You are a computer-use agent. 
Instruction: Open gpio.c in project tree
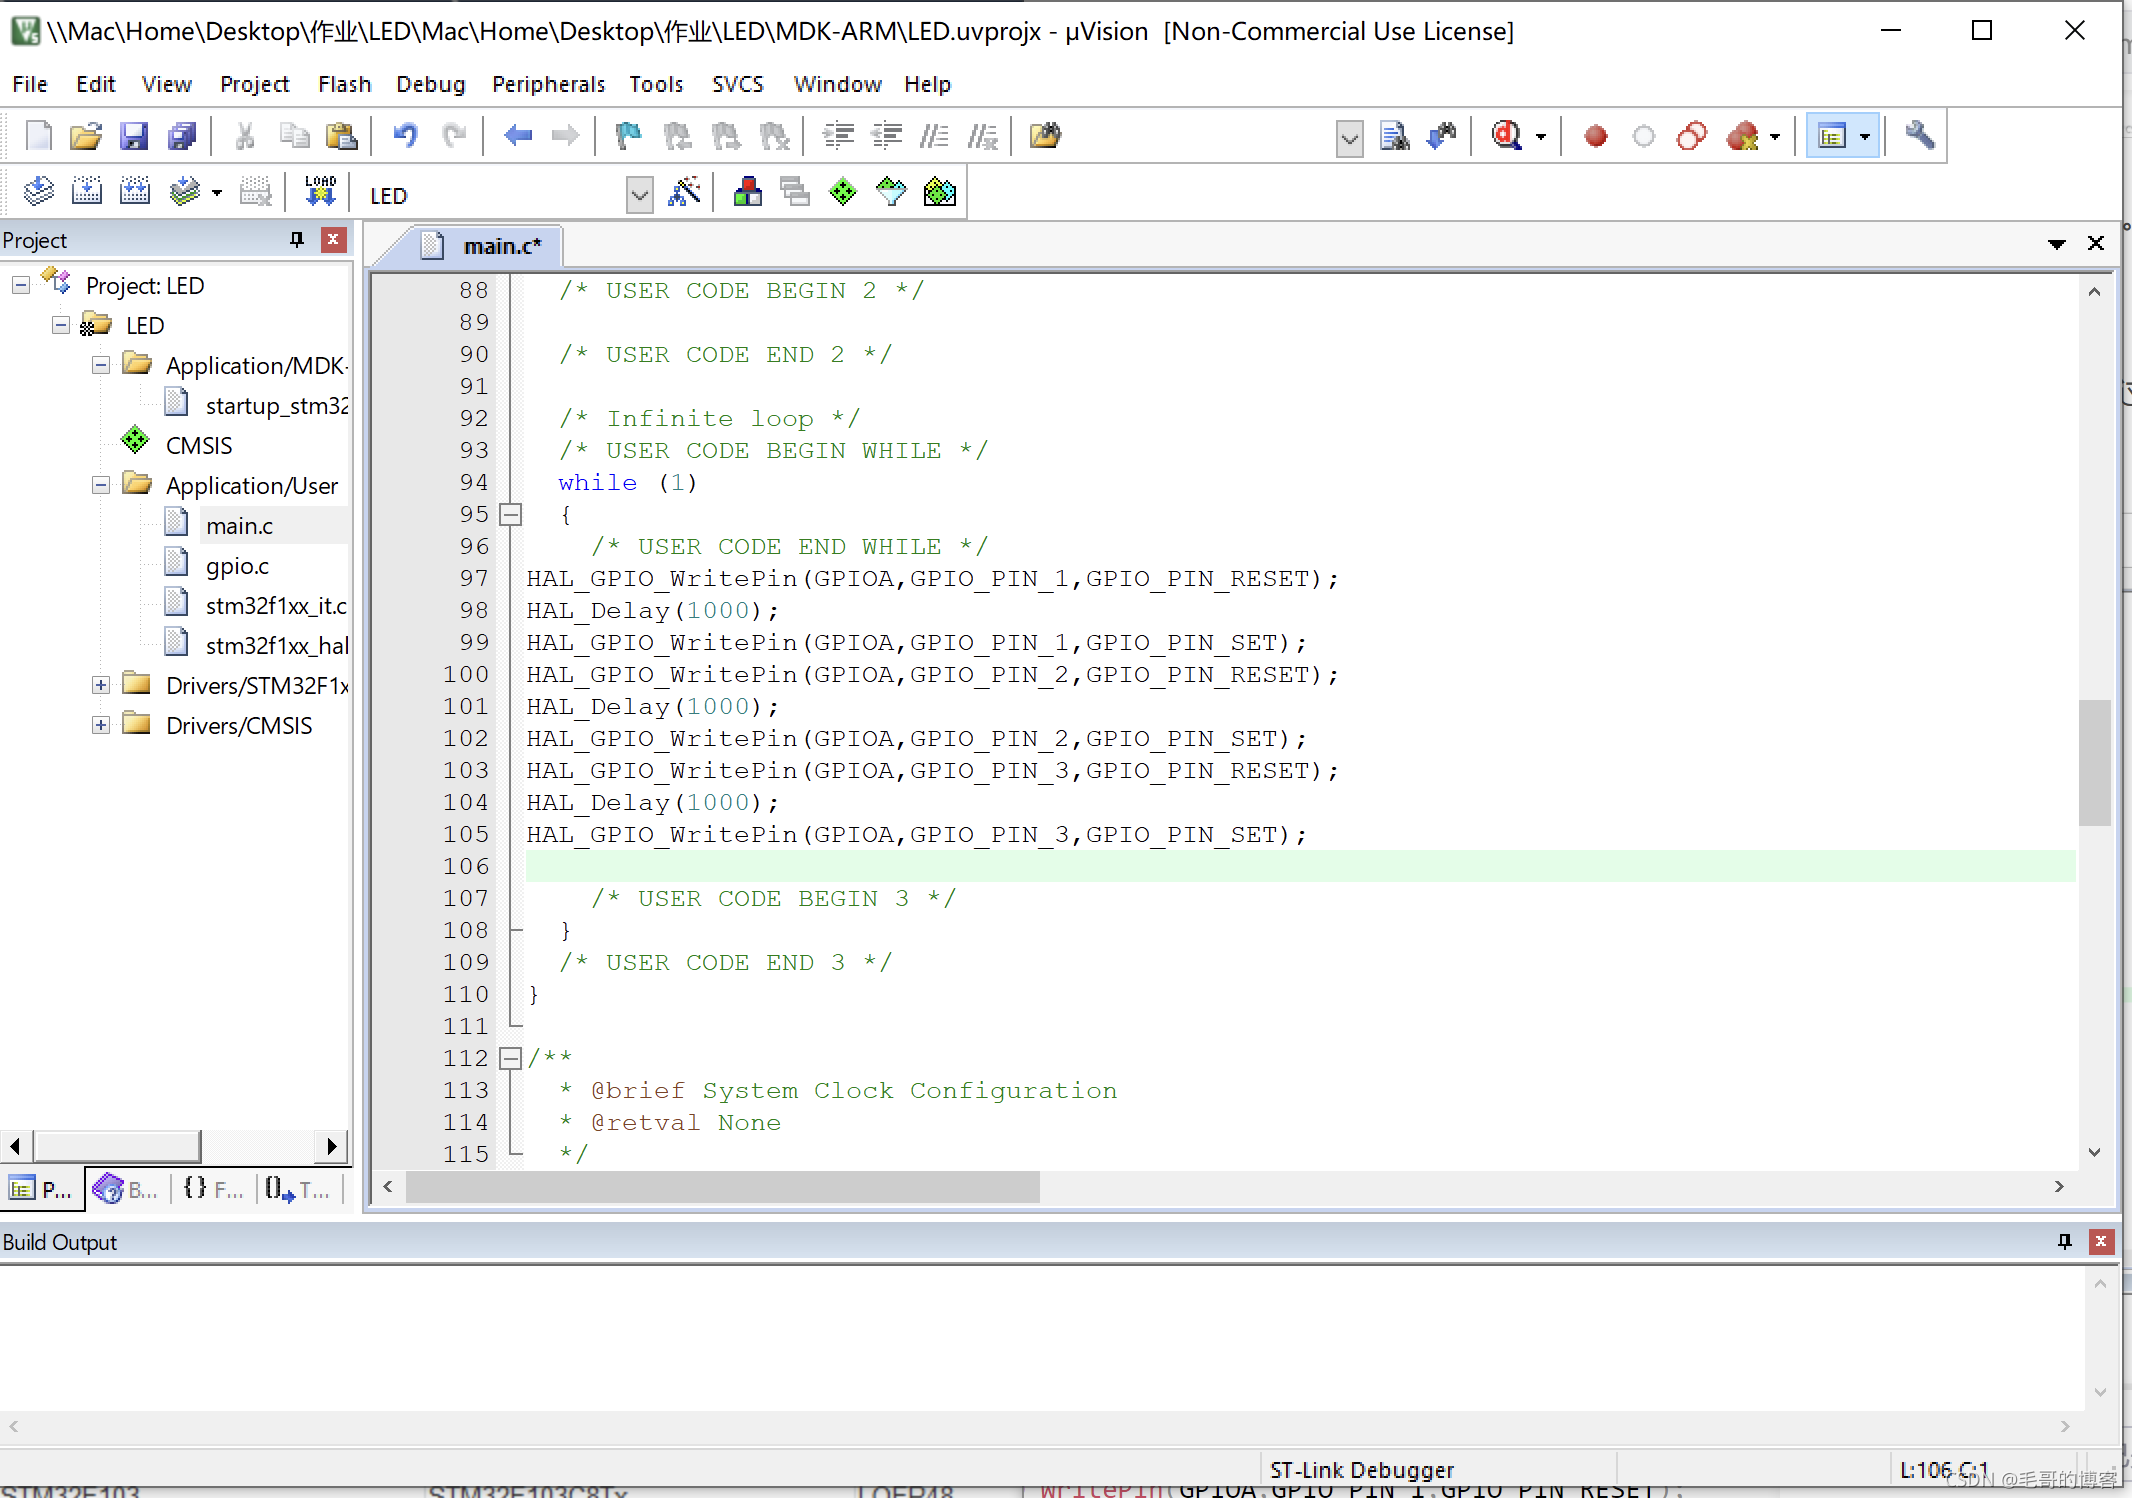coord(237,566)
